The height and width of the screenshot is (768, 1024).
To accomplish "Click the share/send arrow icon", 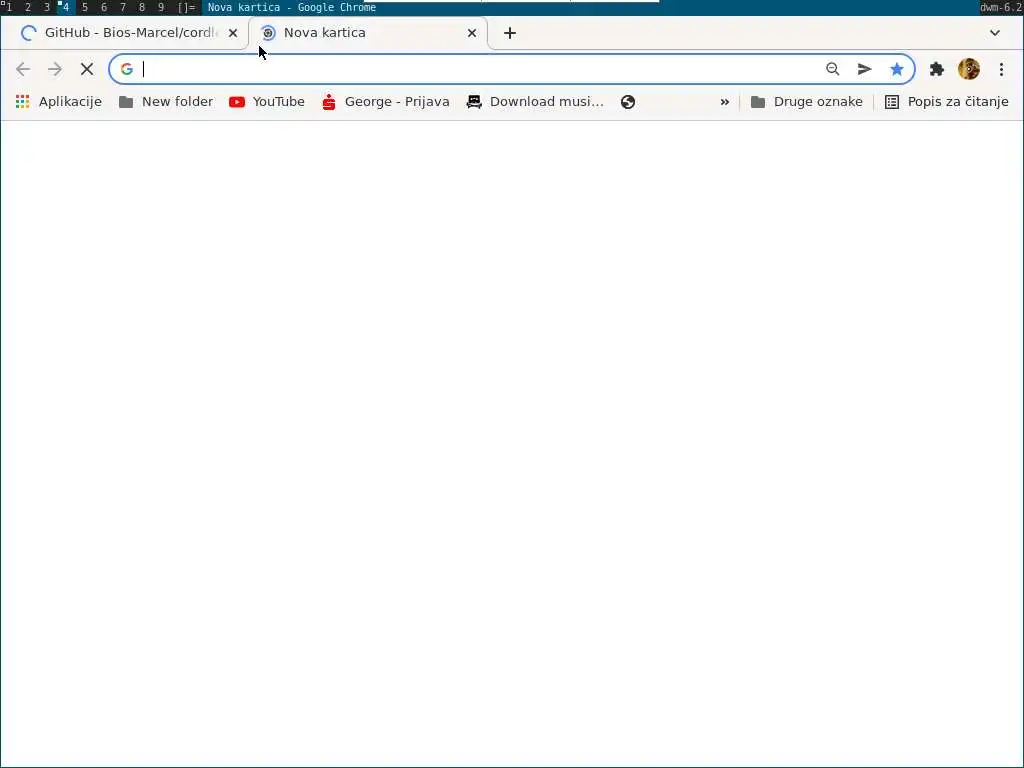I will coord(865,69).
